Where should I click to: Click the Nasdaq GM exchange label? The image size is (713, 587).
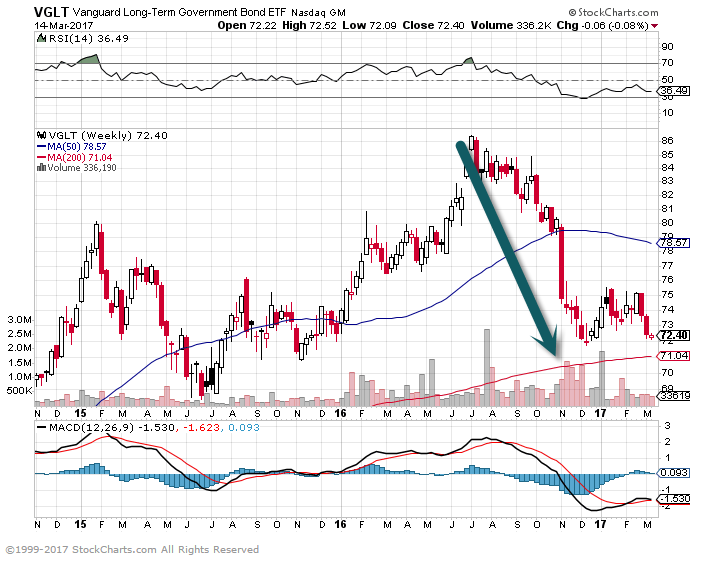[318, 13]
